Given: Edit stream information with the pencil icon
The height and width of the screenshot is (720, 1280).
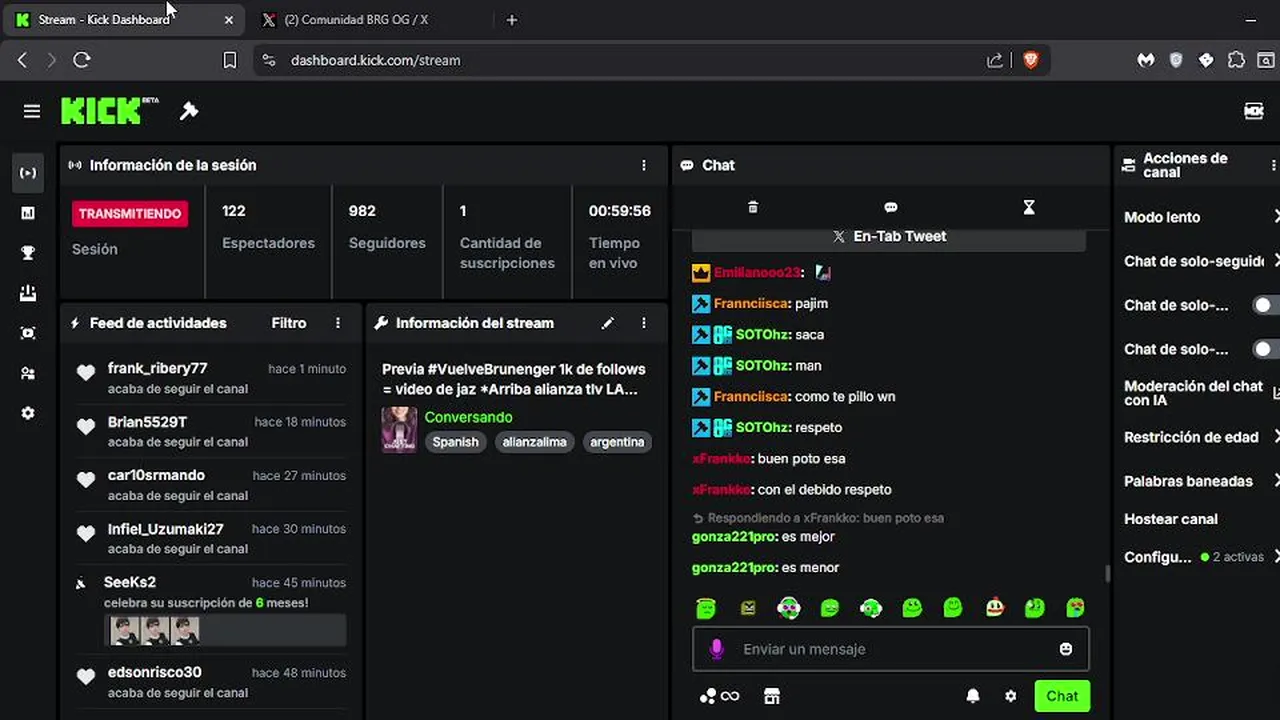Looking at the screenshot, I should pos(607,323).
